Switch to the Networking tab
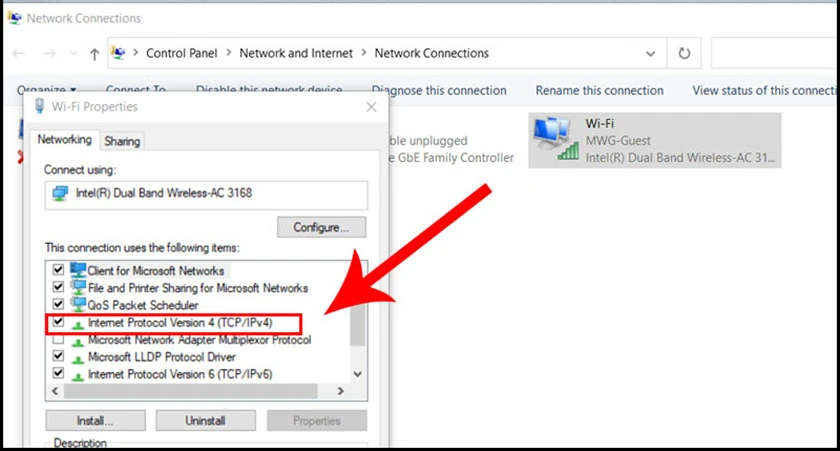This screenshot has height=451, width=840. pos(64,140)
